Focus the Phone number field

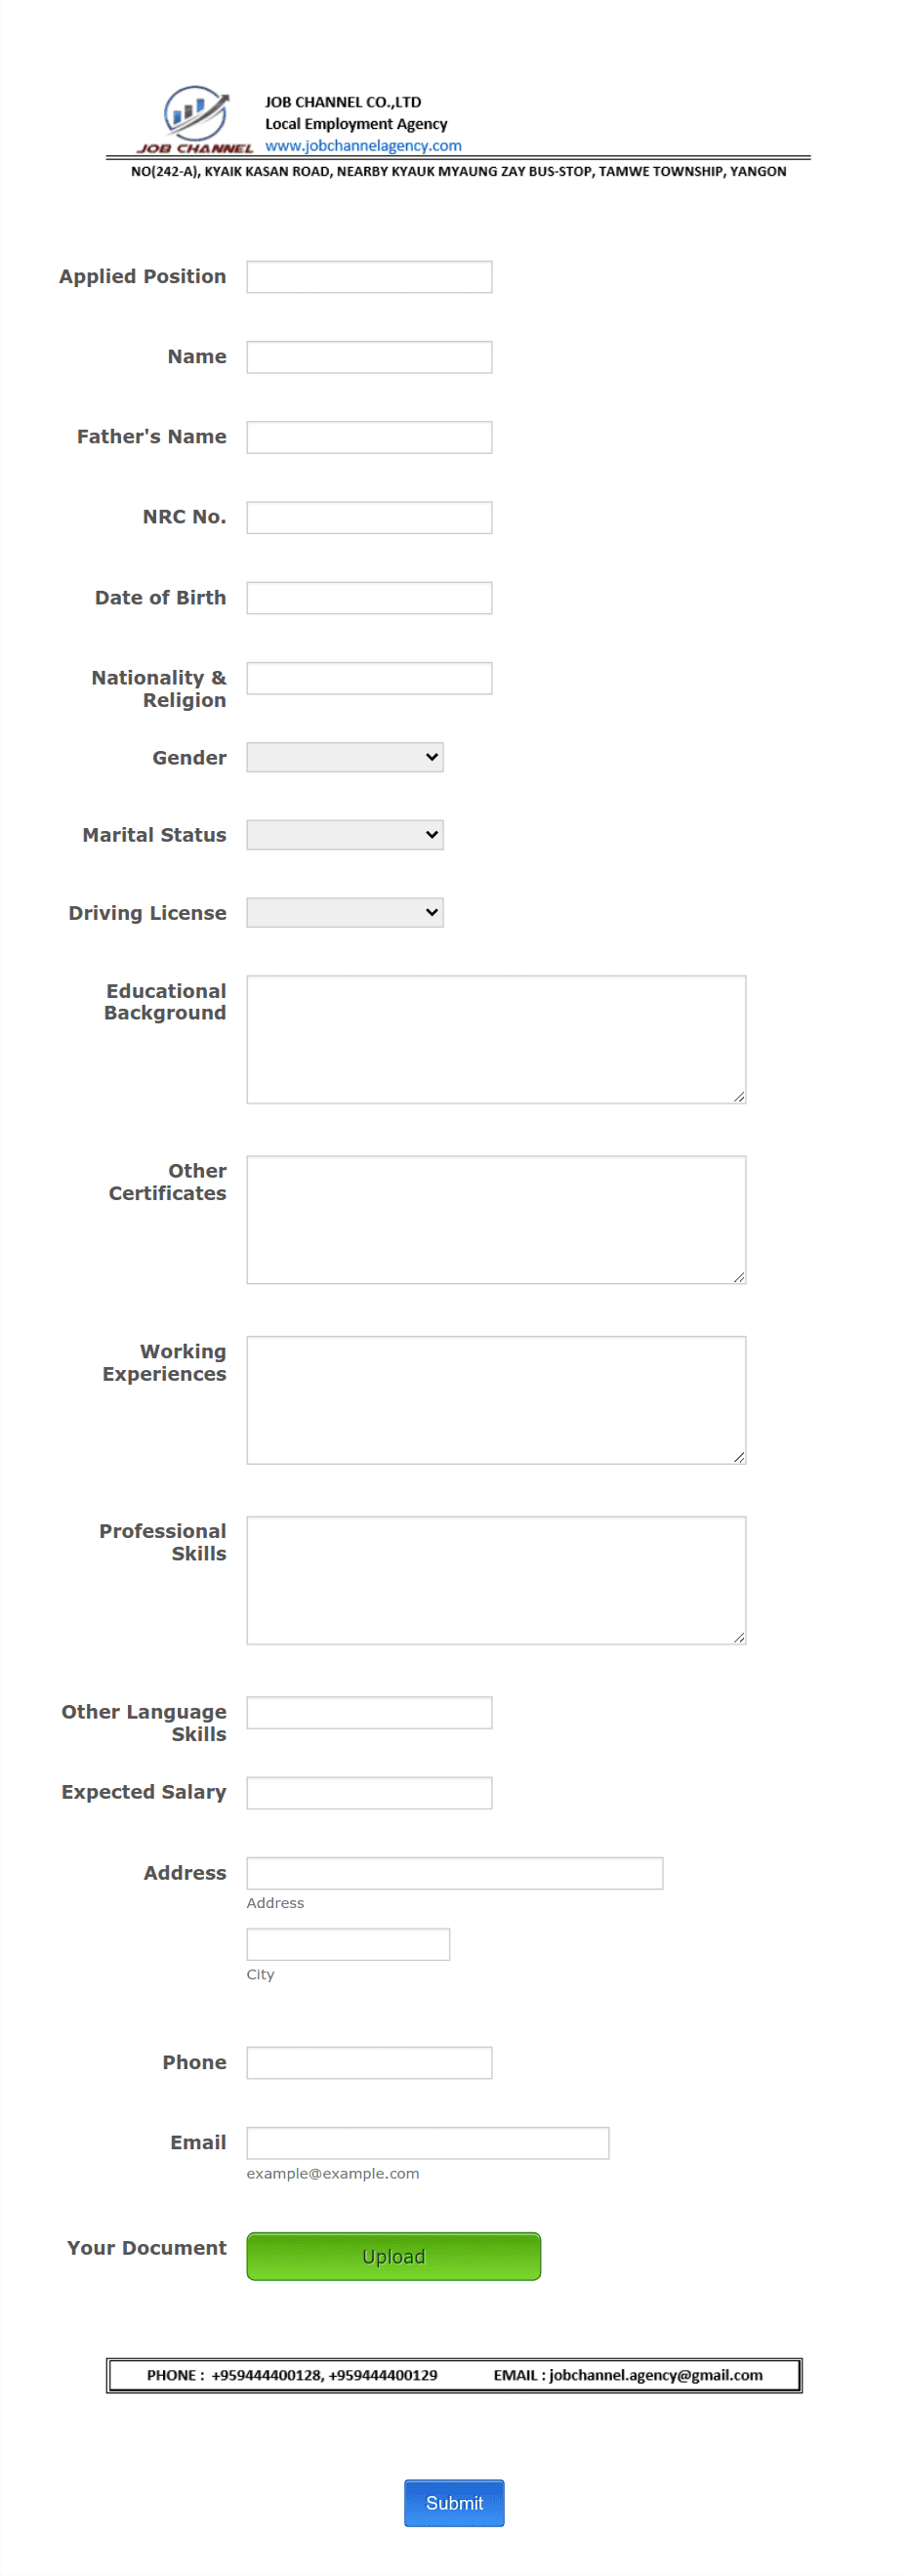[369, 2062]
